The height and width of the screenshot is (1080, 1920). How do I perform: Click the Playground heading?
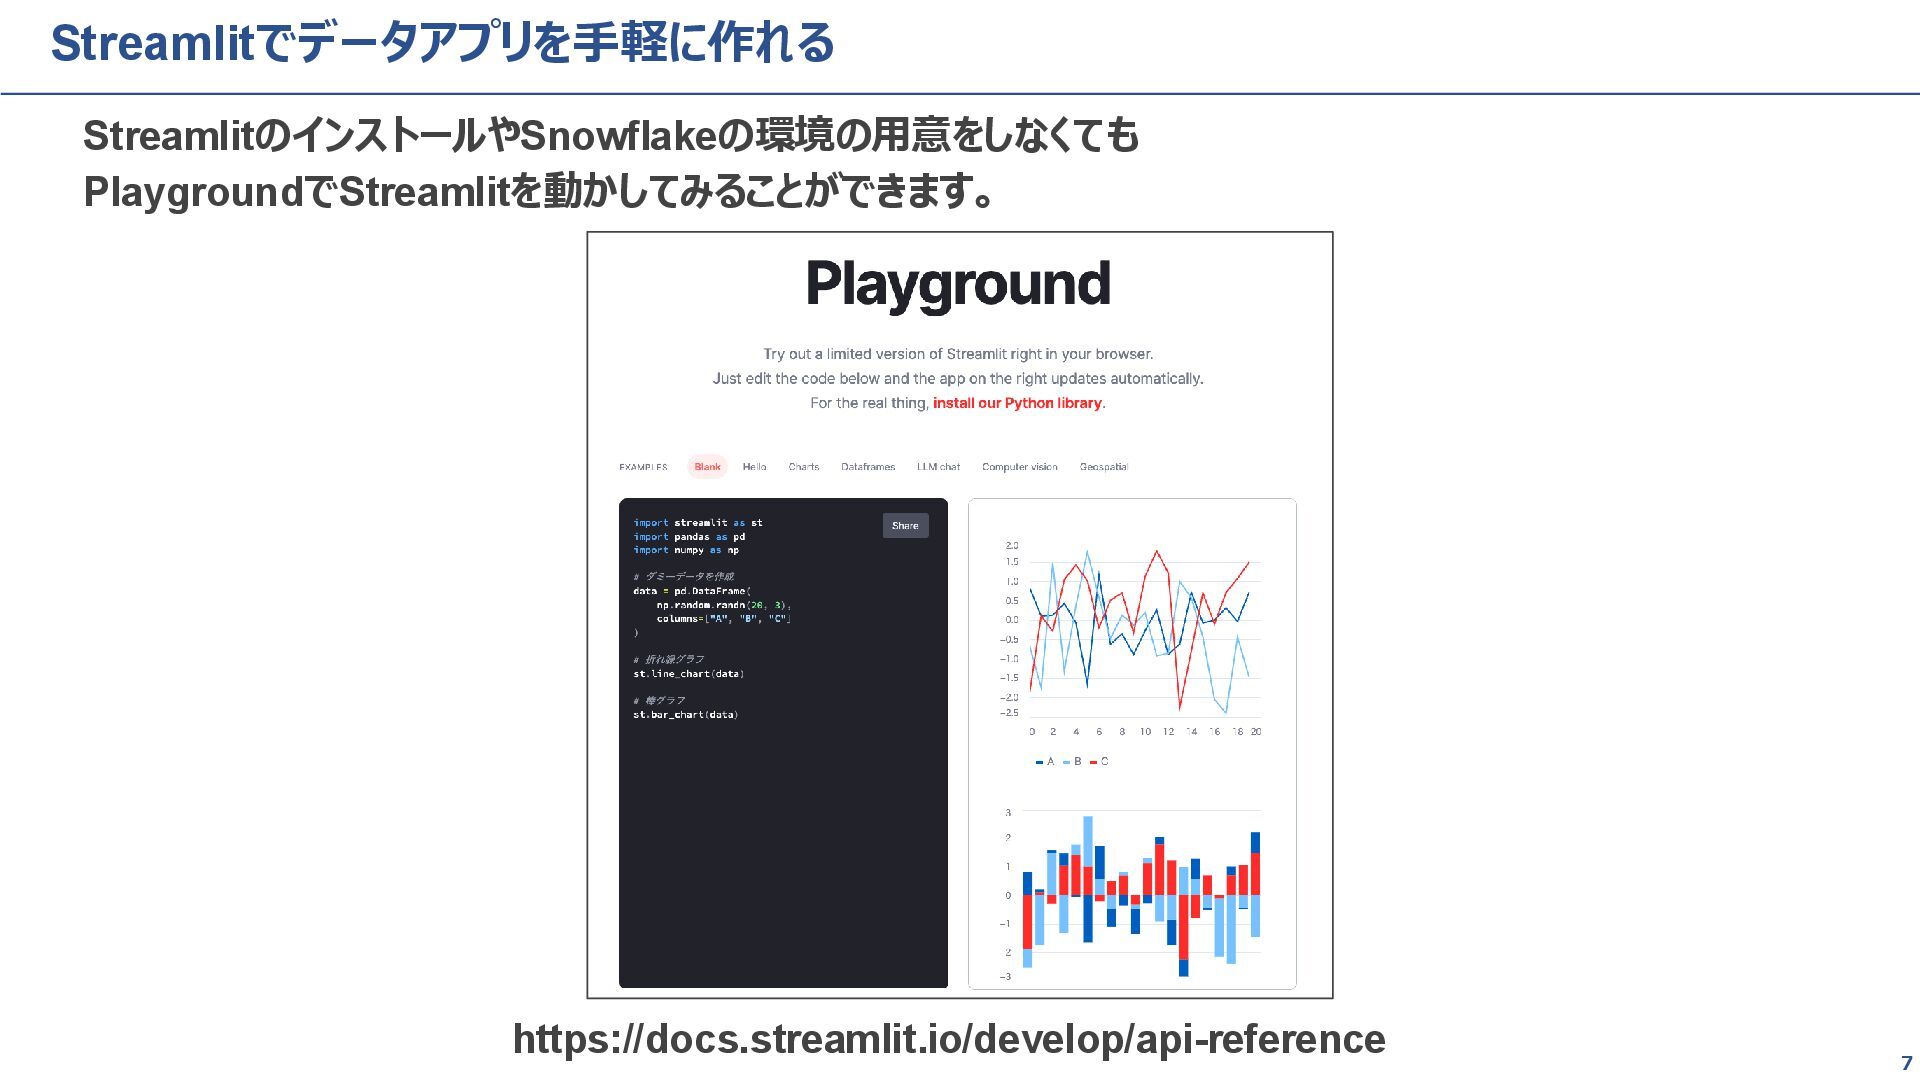[x=958, y=284]
